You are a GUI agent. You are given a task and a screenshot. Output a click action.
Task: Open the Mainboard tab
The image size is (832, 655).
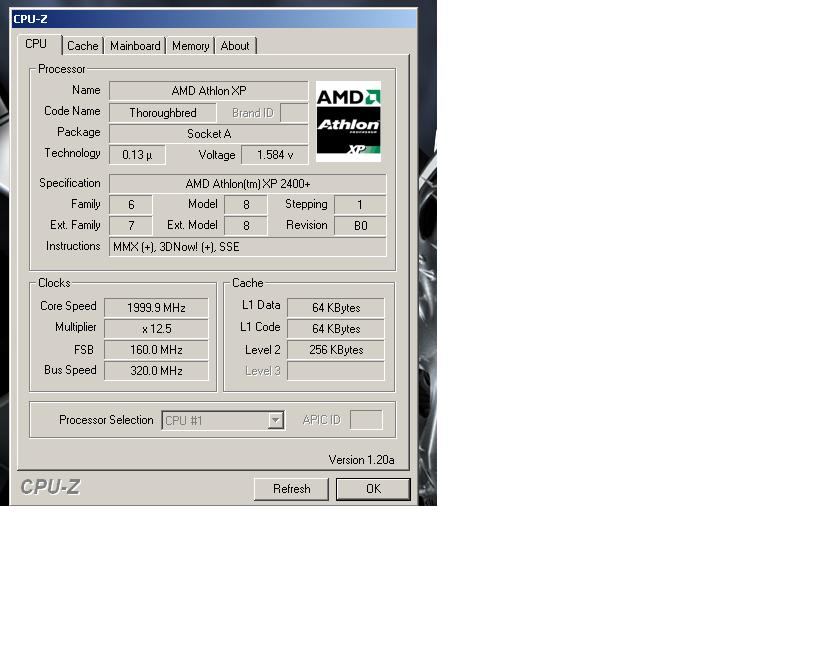tap(135, 46)
